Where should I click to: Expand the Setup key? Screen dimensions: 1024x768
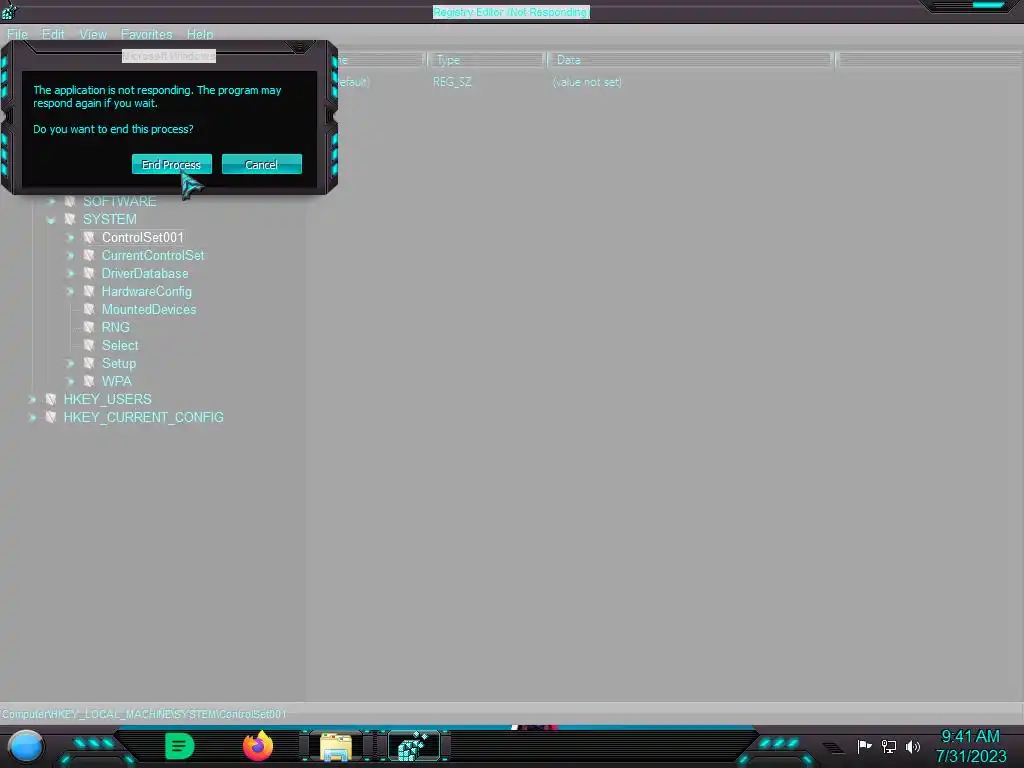pos(70,363)
